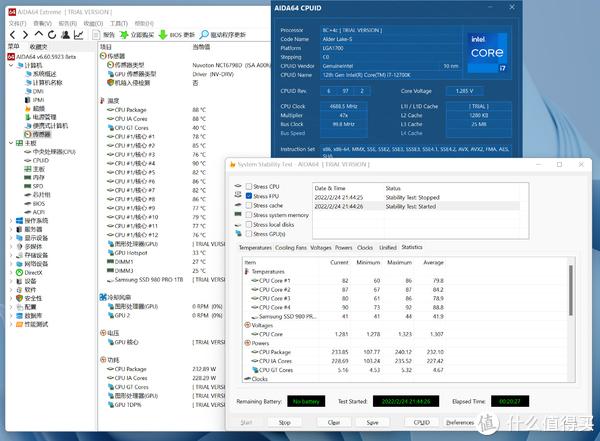Screen dimensions: 600x441
Task: Select 传感器 sensor item in the tree
Action: pos(38,134)
